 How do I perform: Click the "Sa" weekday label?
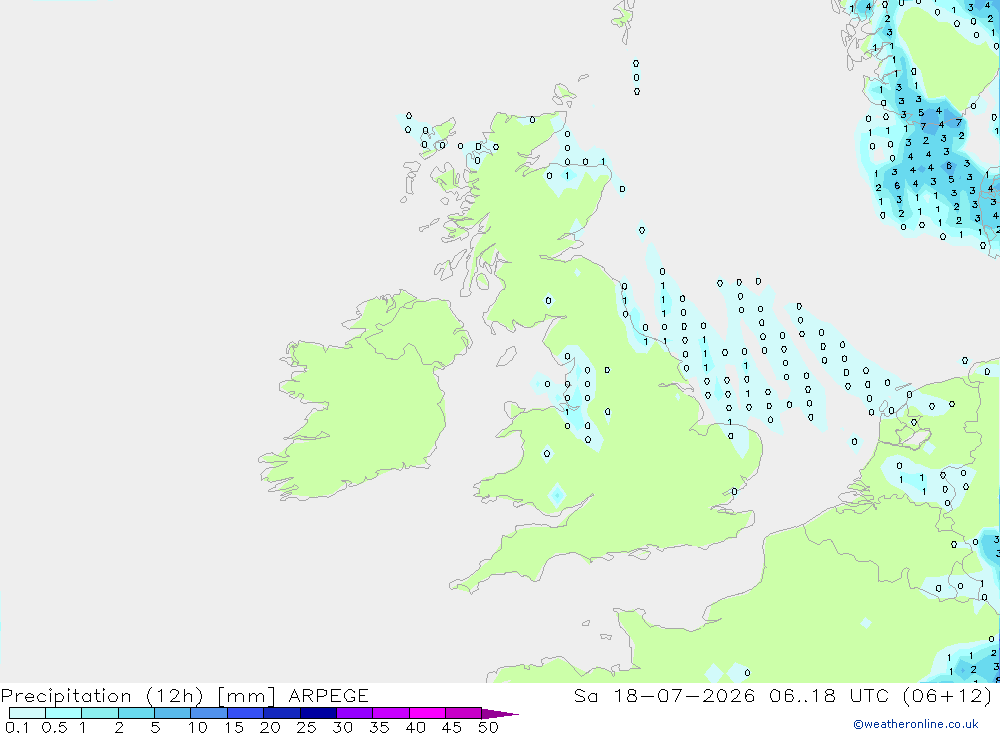[585, 695]
